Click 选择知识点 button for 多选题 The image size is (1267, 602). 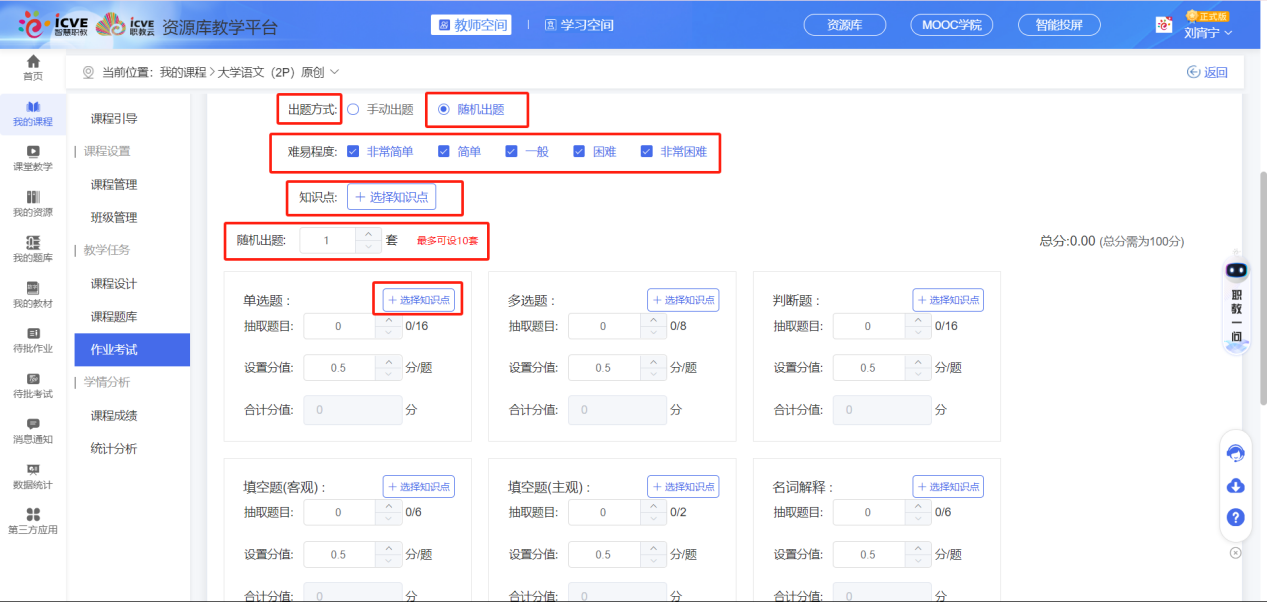tap(683, 300)
